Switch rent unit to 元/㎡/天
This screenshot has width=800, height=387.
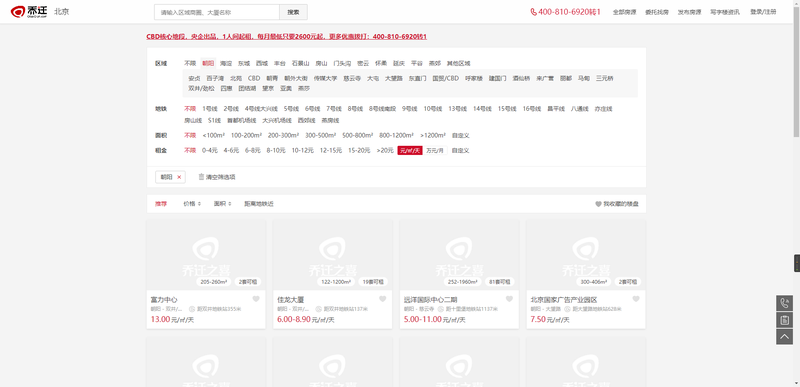tap(410, 150)
